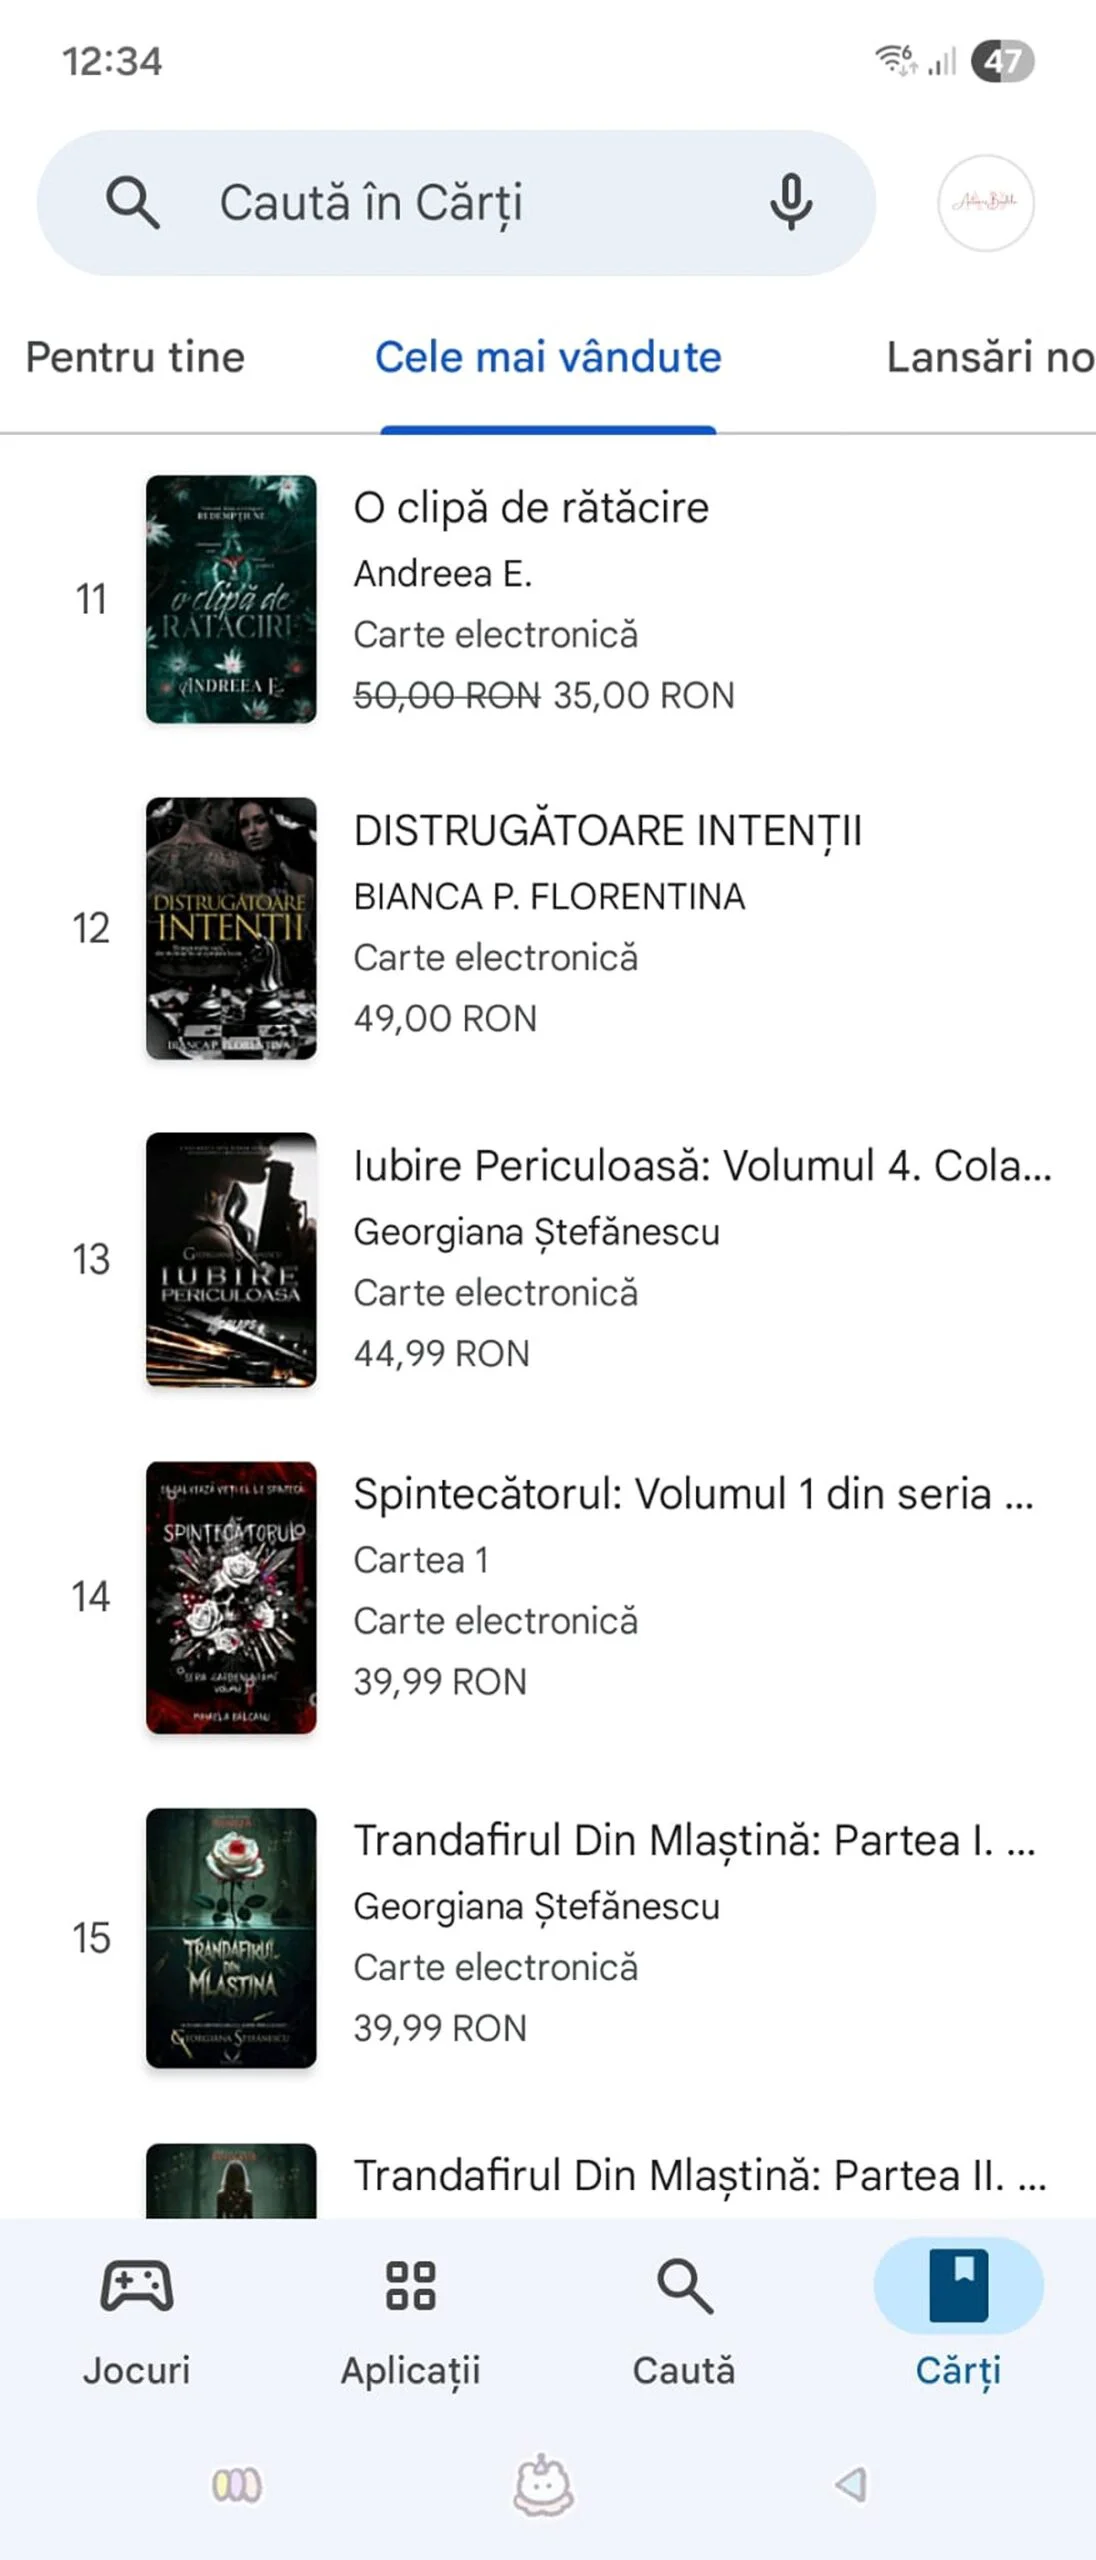Open Aplicații from the bottom navigation
Viewport: 1096px width, 2560px height.
click(411, 2323)
